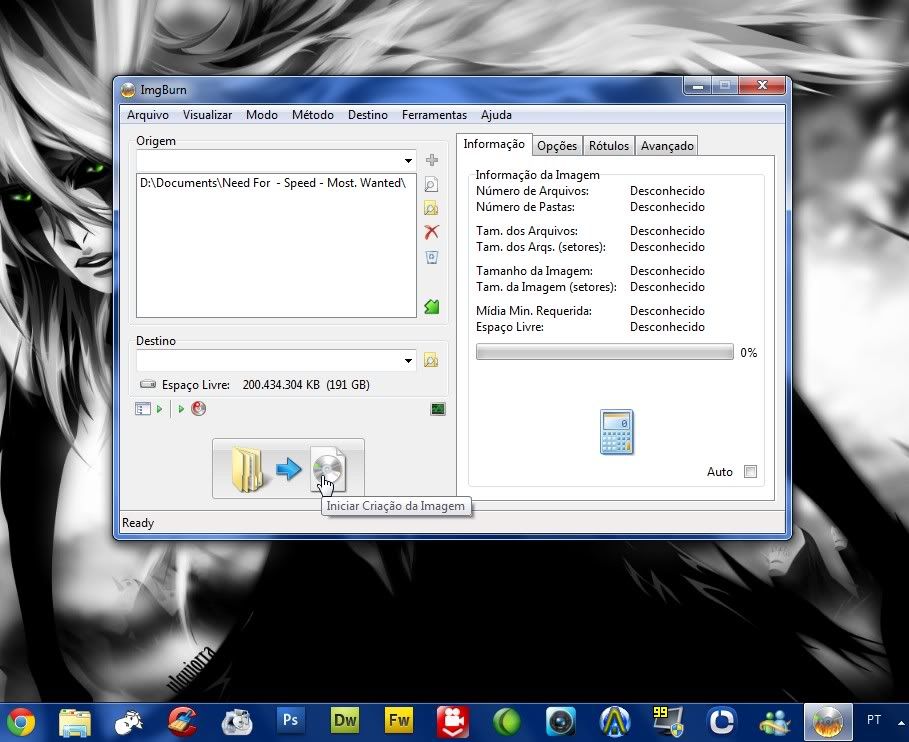Viewport: 909px width, 742px height.
Task: Switch to the Opções tab
Action: pyautogui.click(x=557, y=146)
